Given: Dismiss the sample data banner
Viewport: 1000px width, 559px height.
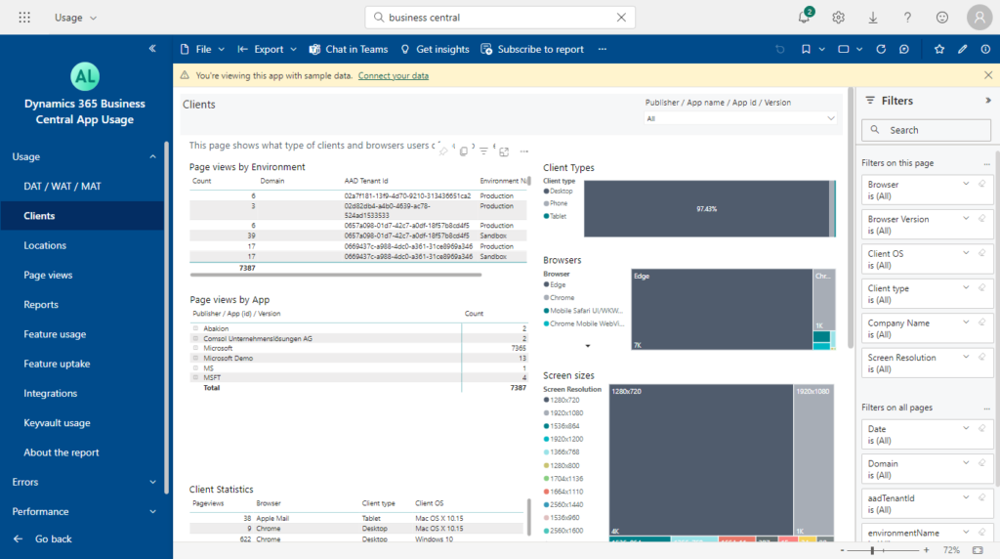Looking at the screenshot, I should pos(988,75).
